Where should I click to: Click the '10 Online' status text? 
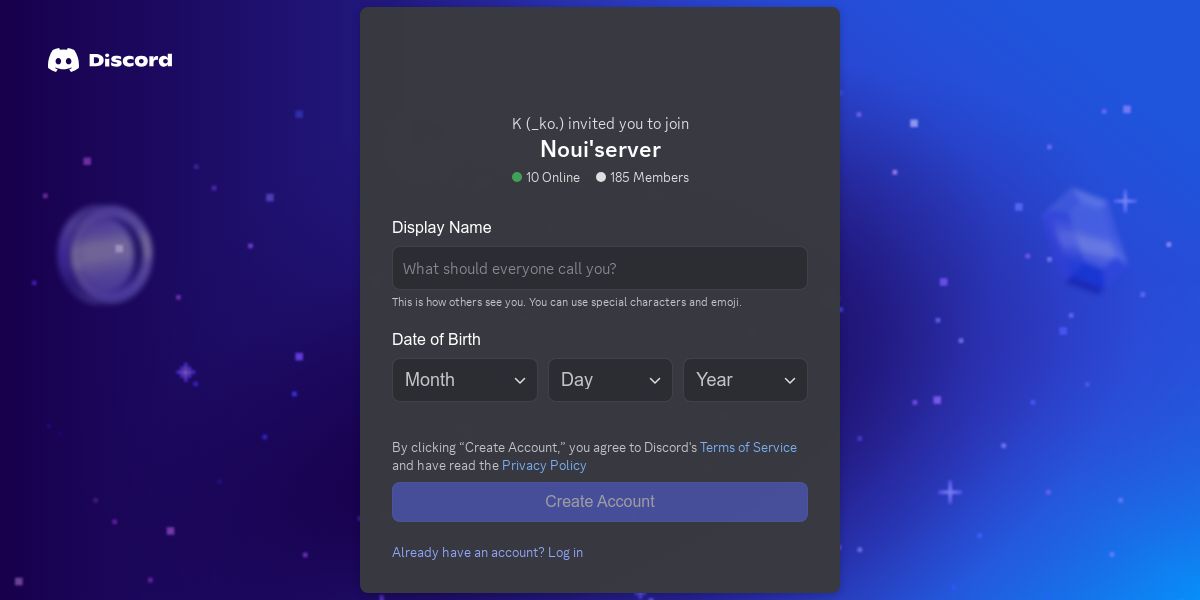coord(553,177)
